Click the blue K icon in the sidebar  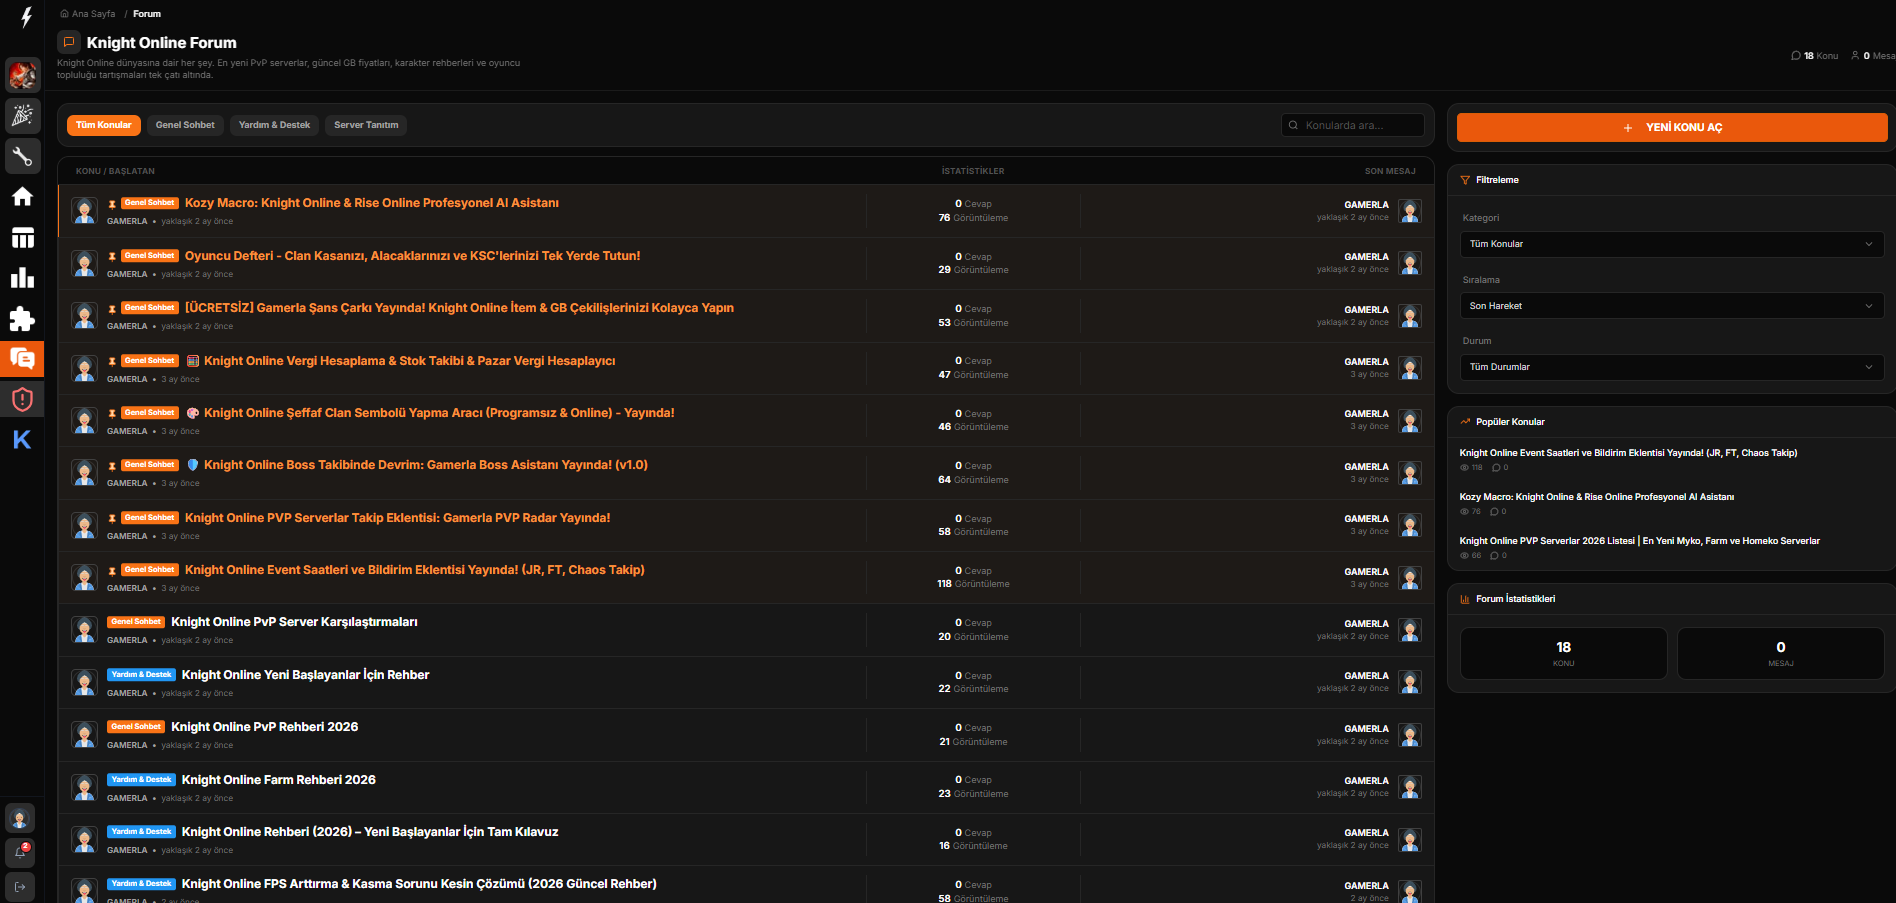(22, 440)
